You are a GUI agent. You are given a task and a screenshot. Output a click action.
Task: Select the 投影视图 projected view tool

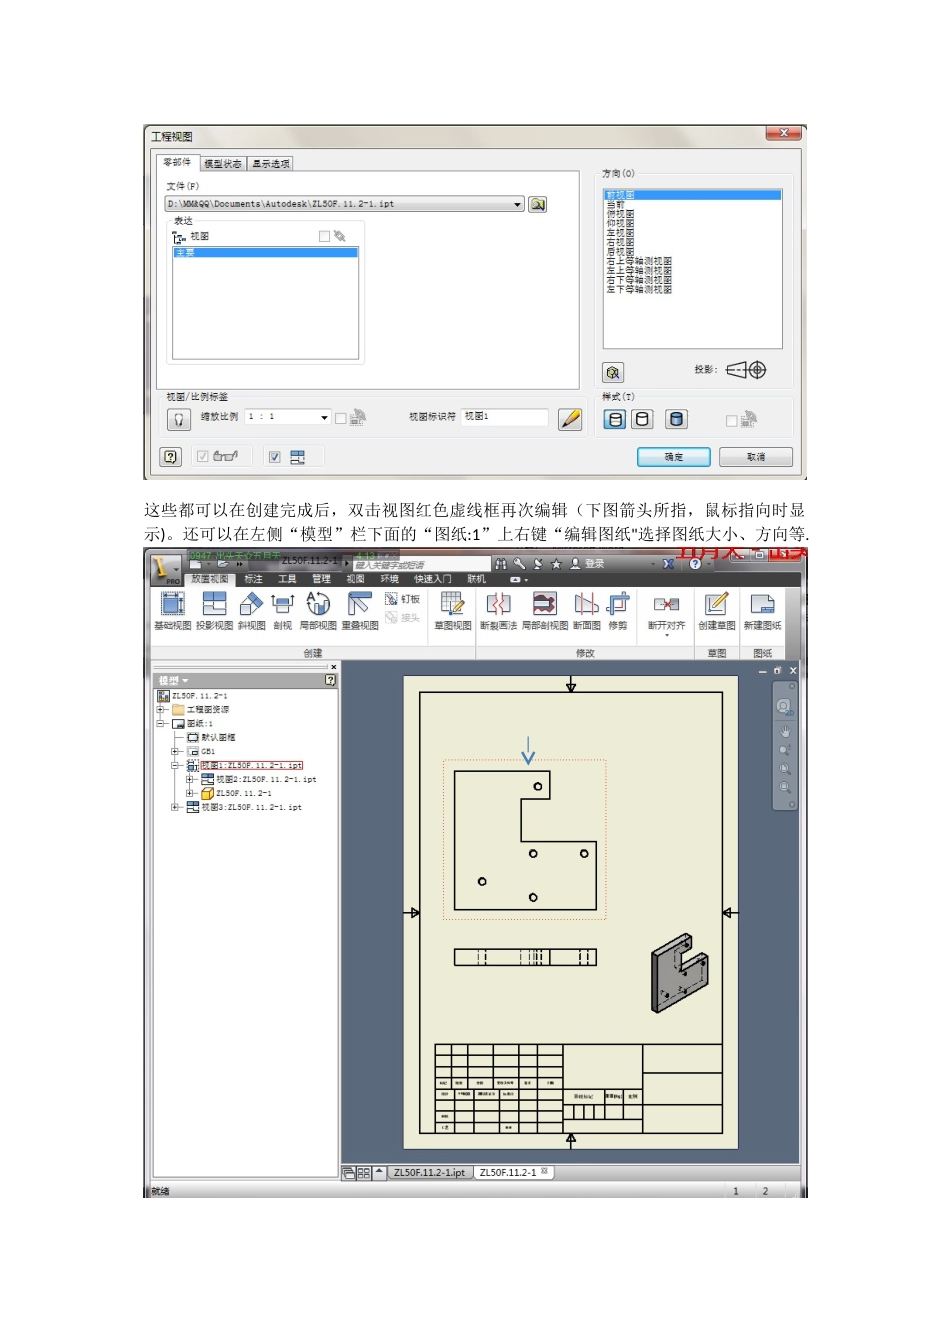coord(214,611)
